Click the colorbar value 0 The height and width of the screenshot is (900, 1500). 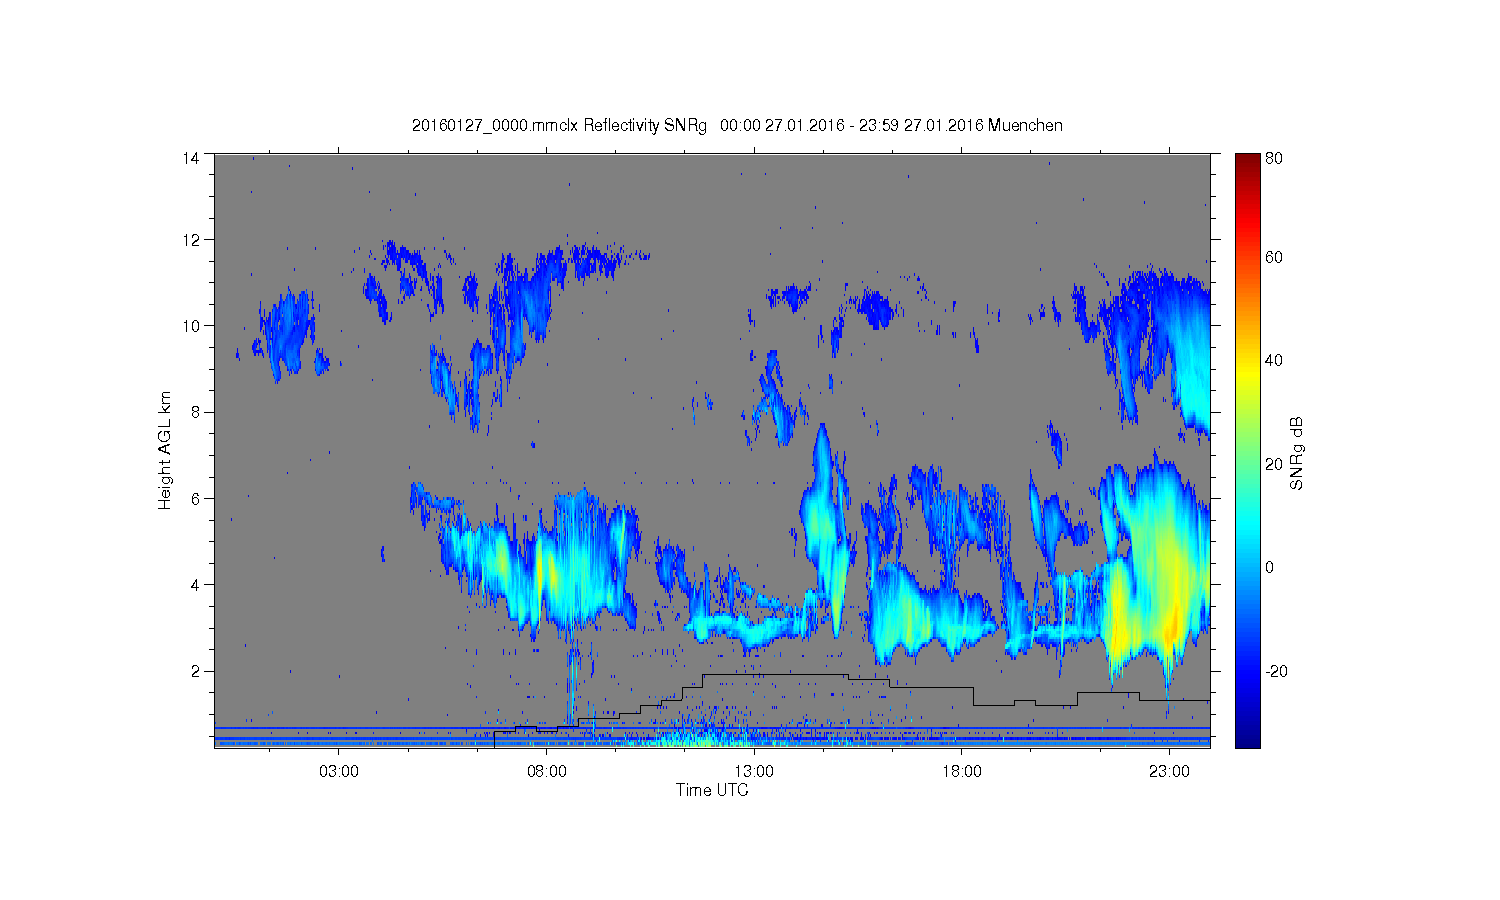1270,568
